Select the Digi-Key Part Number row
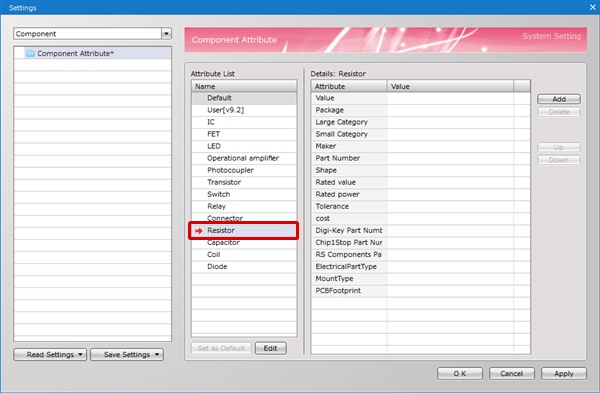The width and height of the screenshot is (600, 393). 421,231
